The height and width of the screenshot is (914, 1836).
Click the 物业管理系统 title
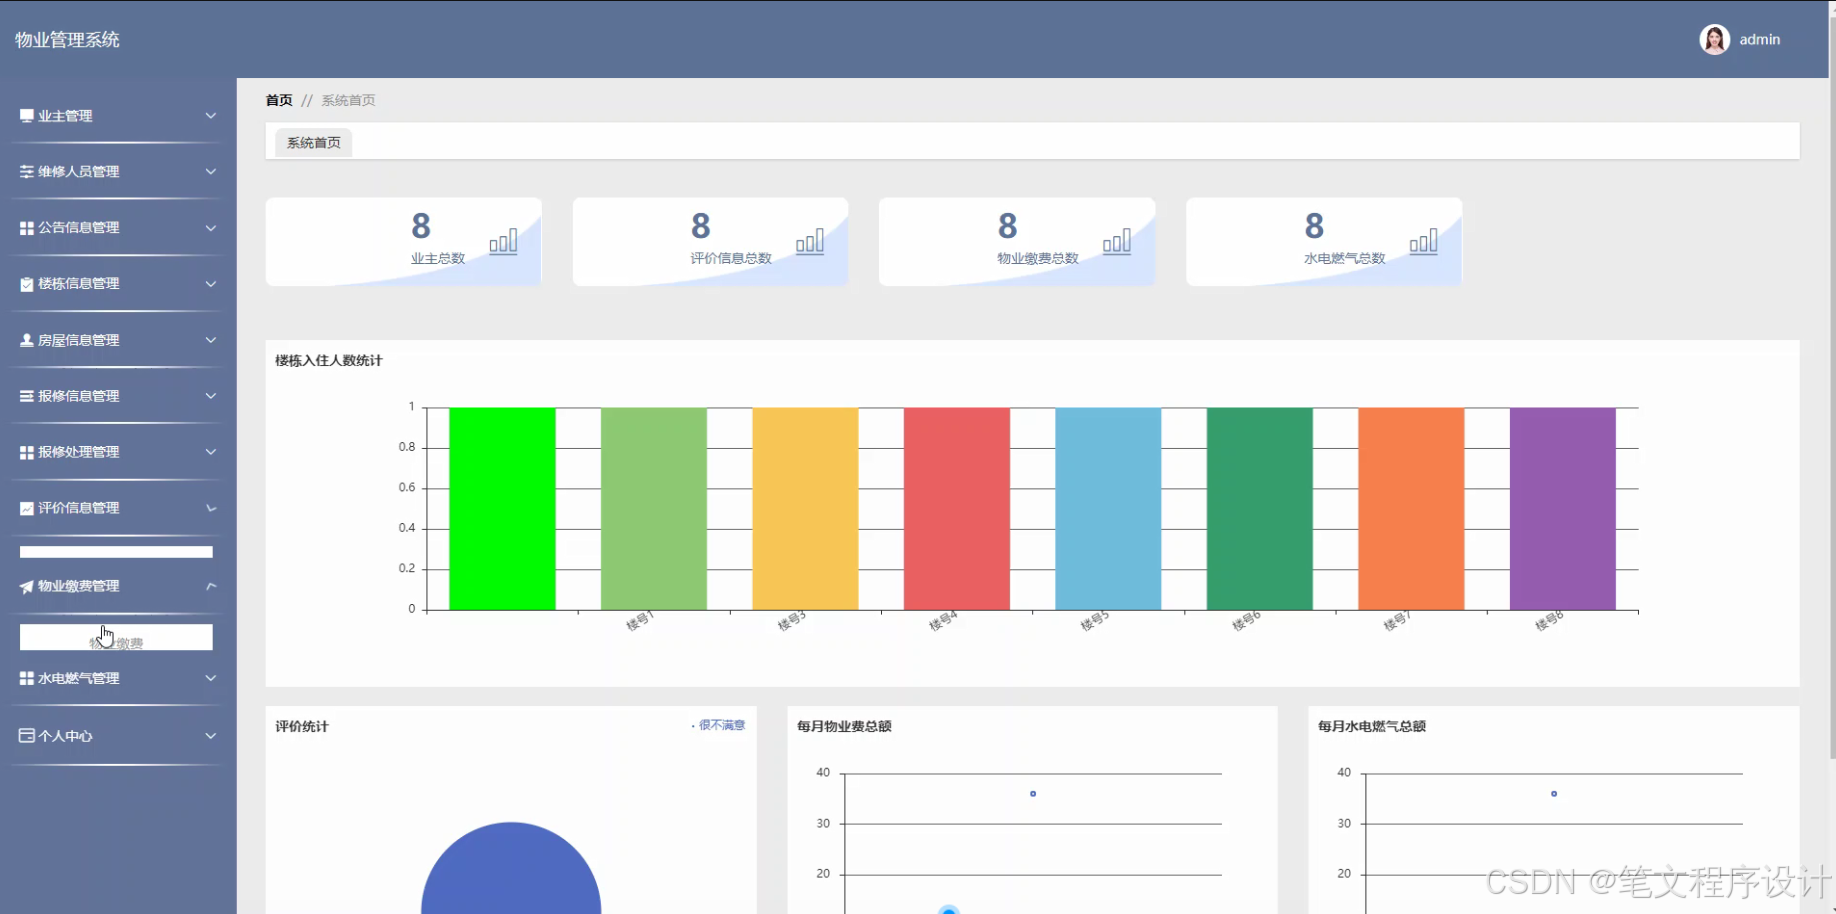pos(67,40)
